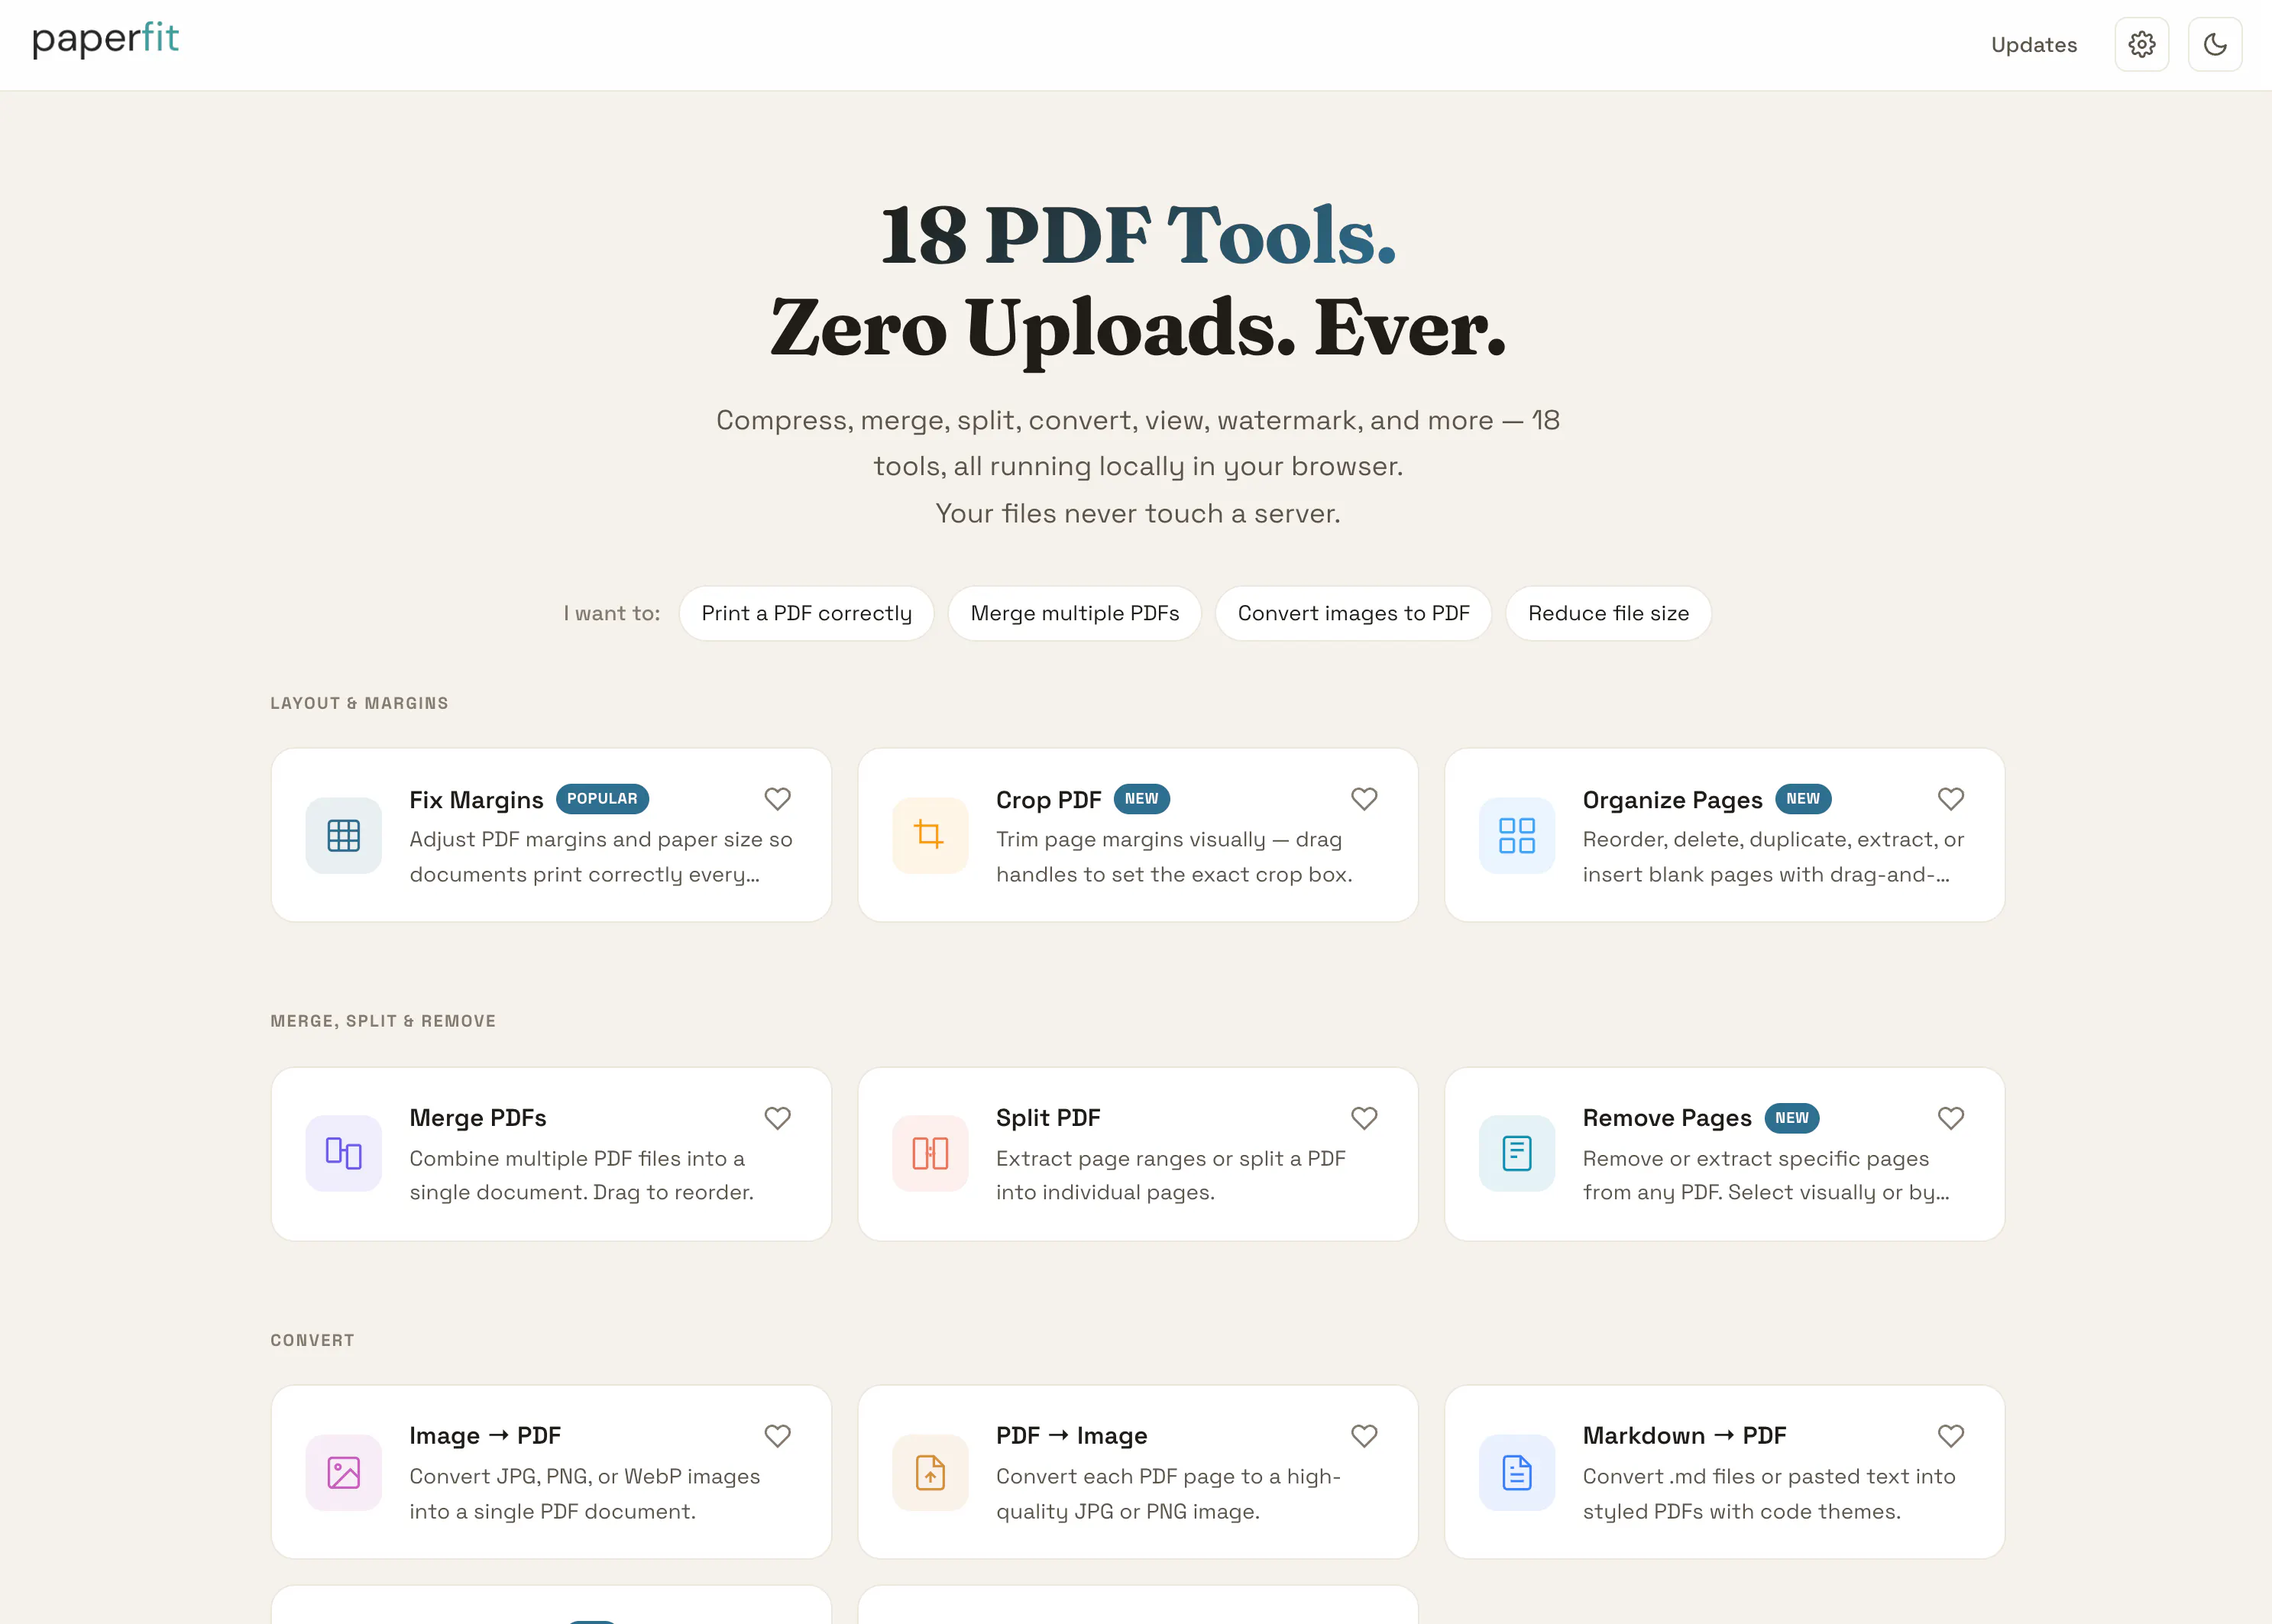Click the Crop PDF crop icon

tap(930, 835)
